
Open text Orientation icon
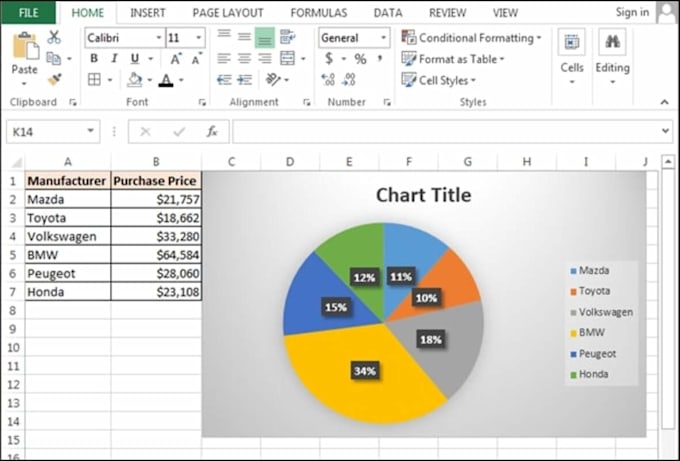pos(273,79)
